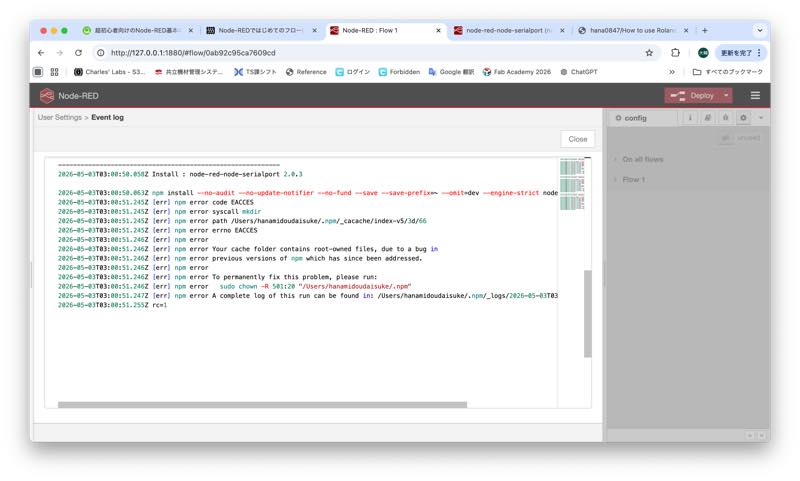Switch to the hana0847 GitHub browser tab
The image size is (800, 481).
[x=633, y=31]
